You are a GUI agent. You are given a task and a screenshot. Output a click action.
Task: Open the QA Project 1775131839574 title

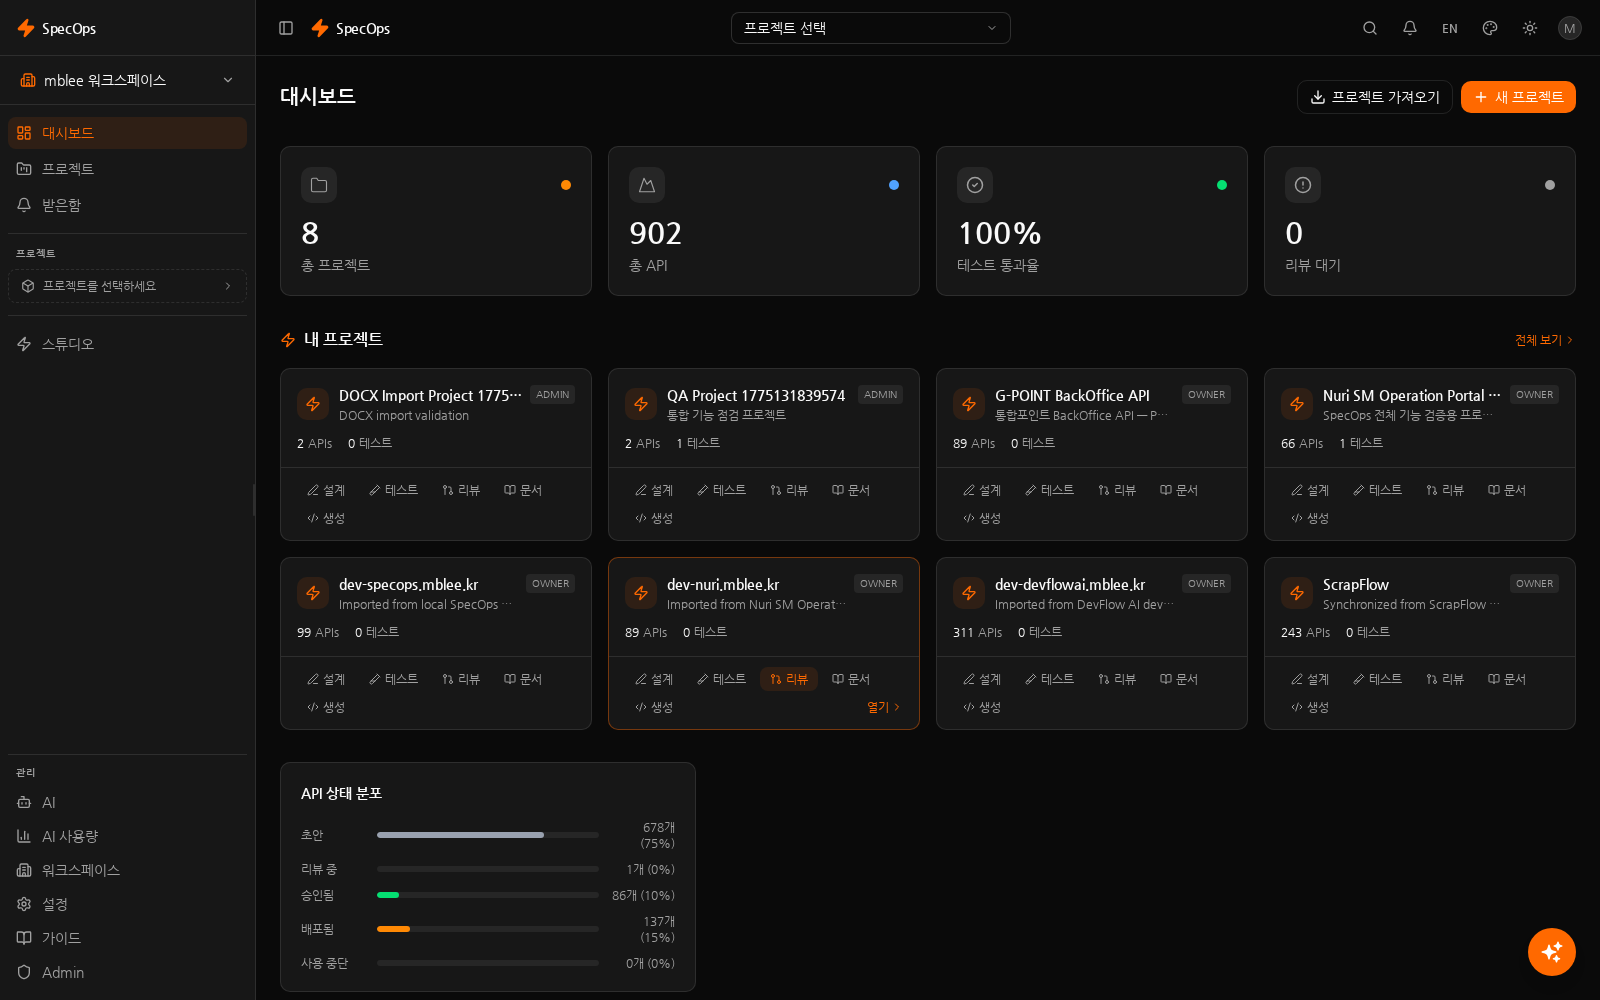coord(756,396)
